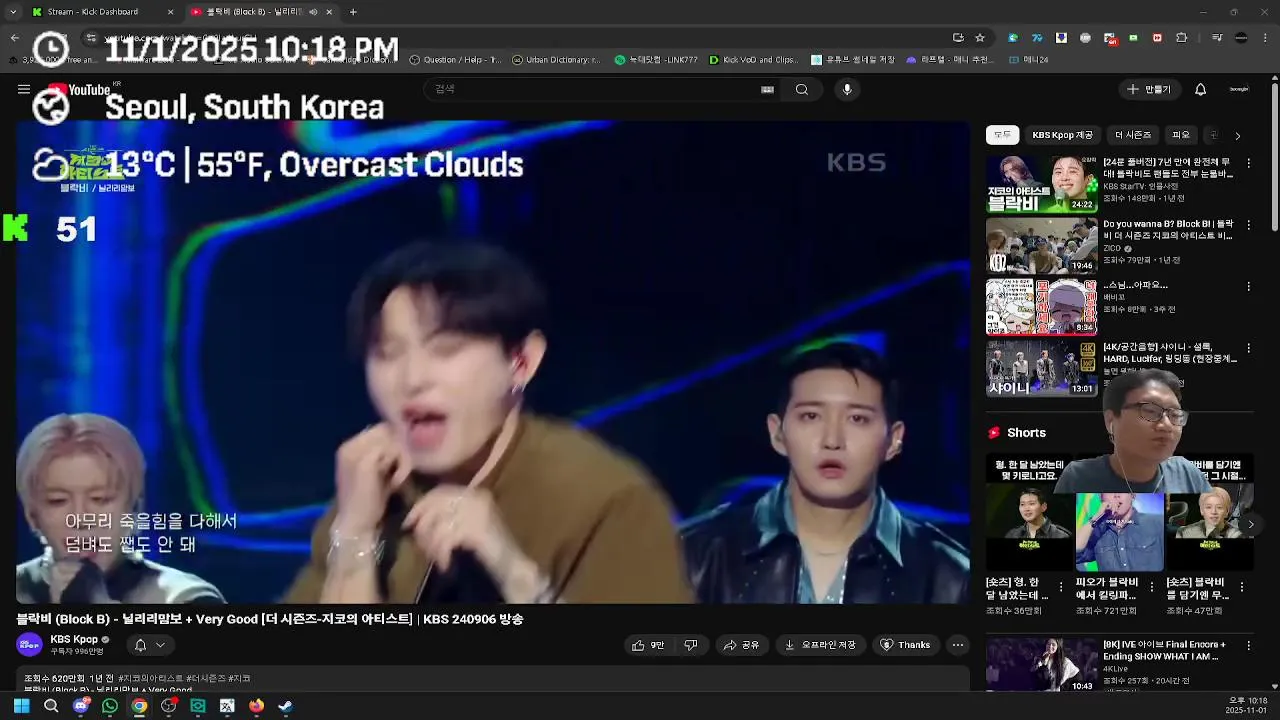Like the video with the thumbs-up button
Image resolution: width=1280 pixels, height=720 pixels.
647,645
